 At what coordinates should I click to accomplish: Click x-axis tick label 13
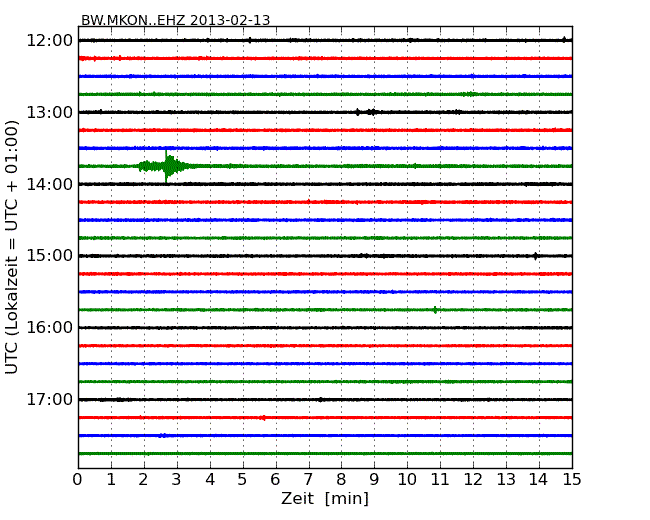coord(506,480)
